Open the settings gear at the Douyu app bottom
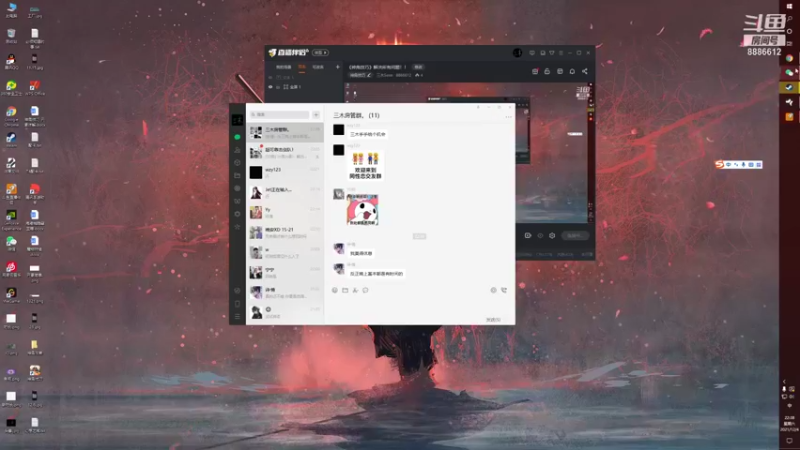The image size is (800, 450). (x=552, y=236)
